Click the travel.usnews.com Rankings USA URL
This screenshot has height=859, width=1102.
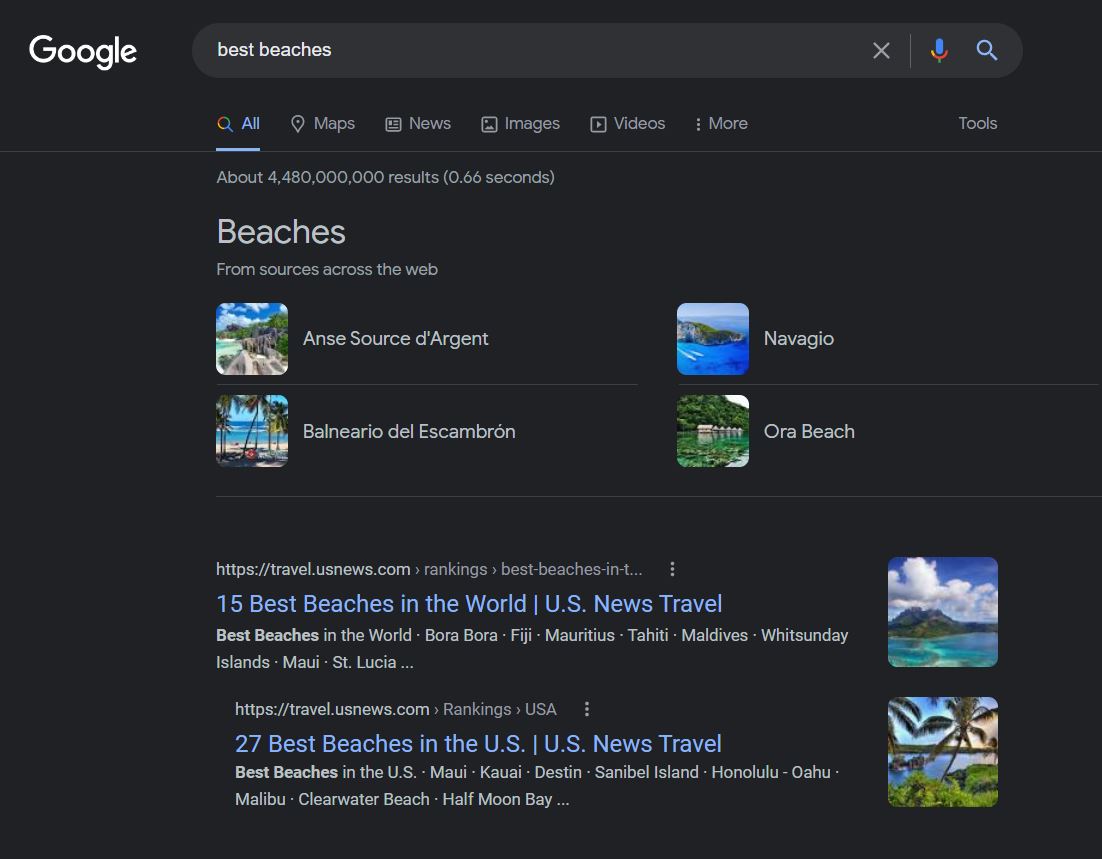[396, 709]
